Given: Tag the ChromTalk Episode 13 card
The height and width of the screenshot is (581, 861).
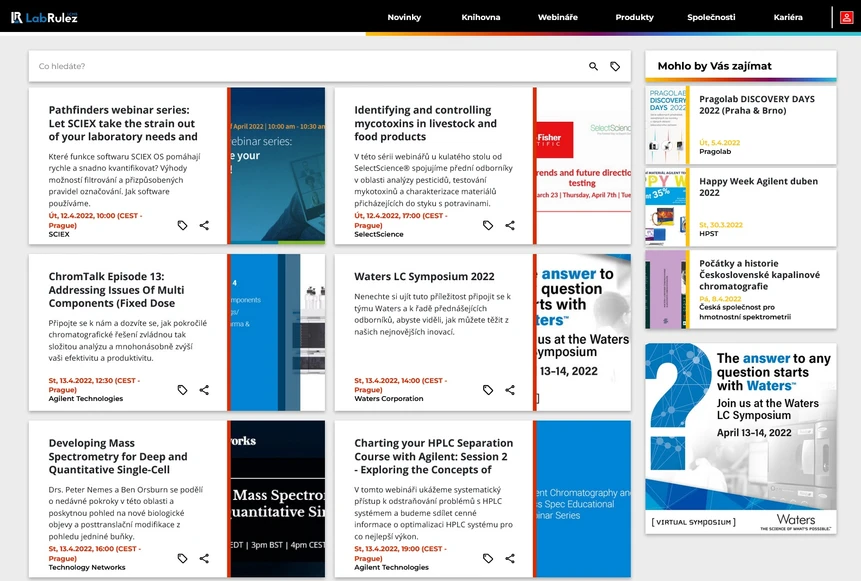Looking at the screenshot, I should pos(182,390).
